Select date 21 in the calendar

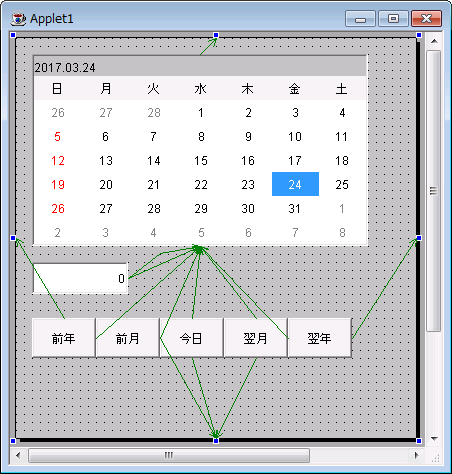(x=154, y=184)
